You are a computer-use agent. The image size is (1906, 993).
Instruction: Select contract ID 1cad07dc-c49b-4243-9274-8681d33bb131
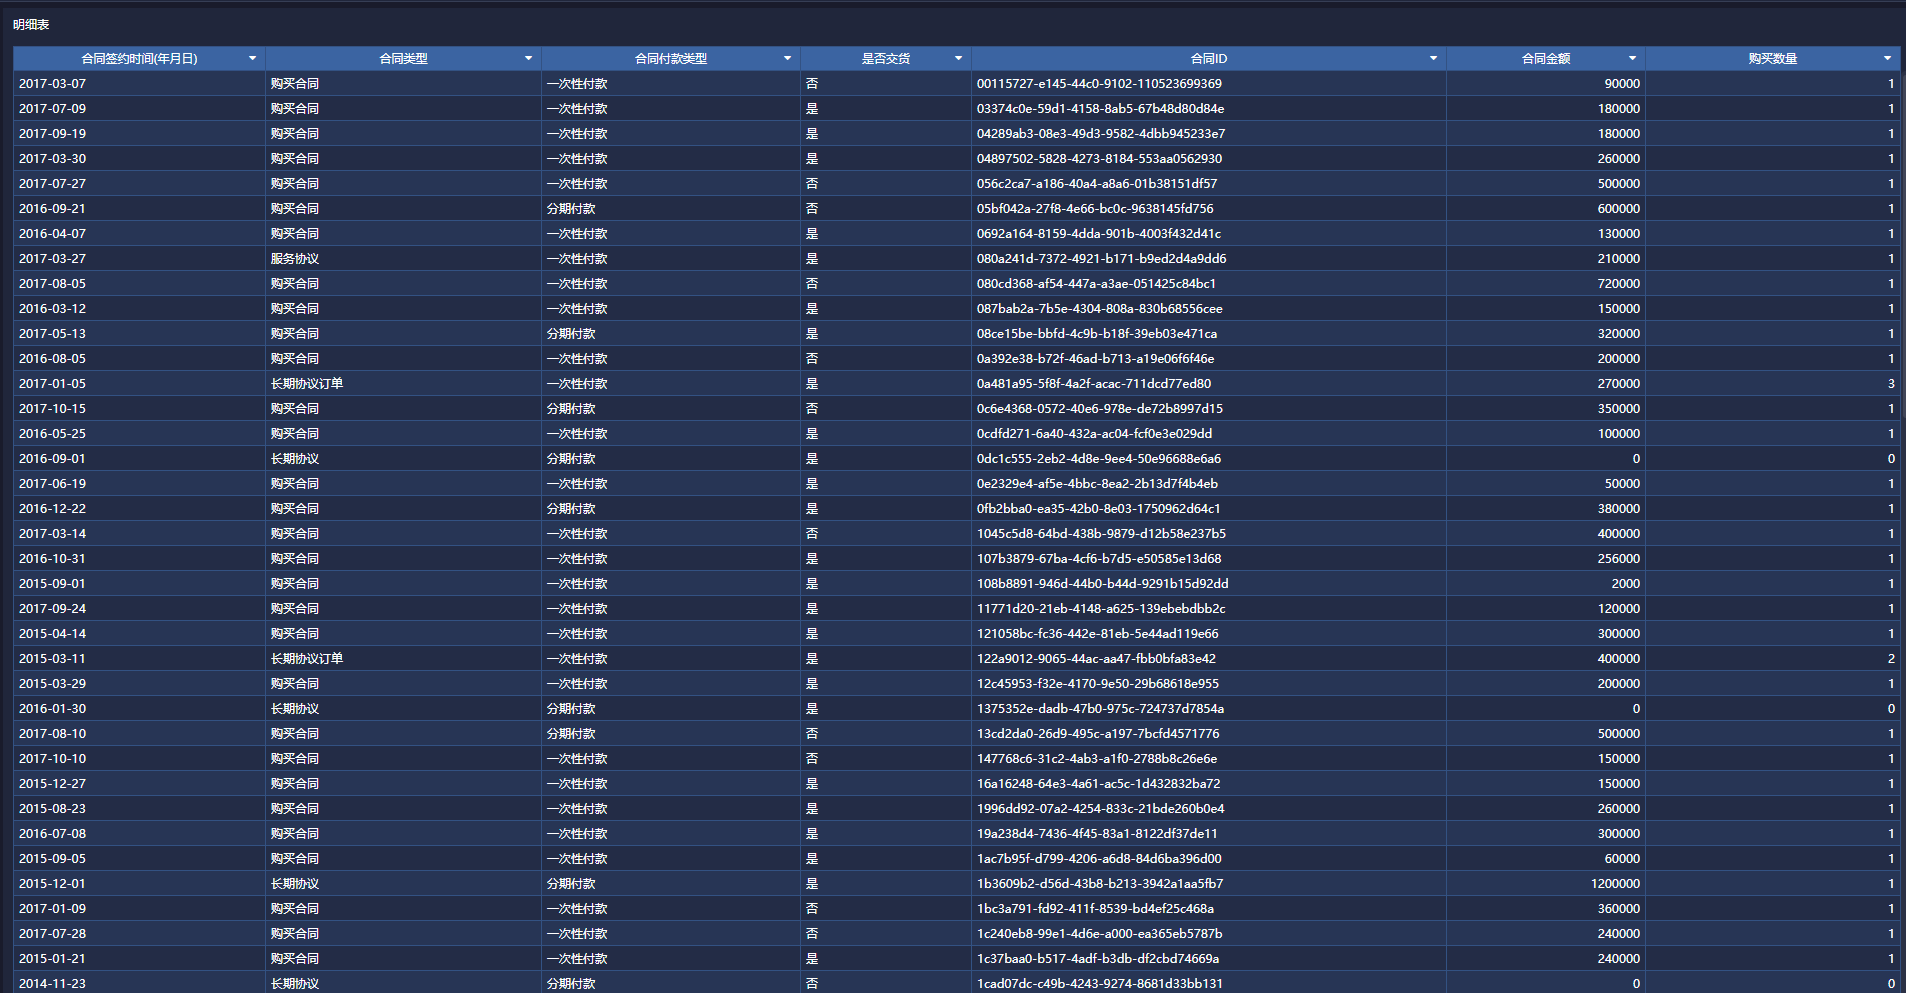click(x=1208, y=982)
